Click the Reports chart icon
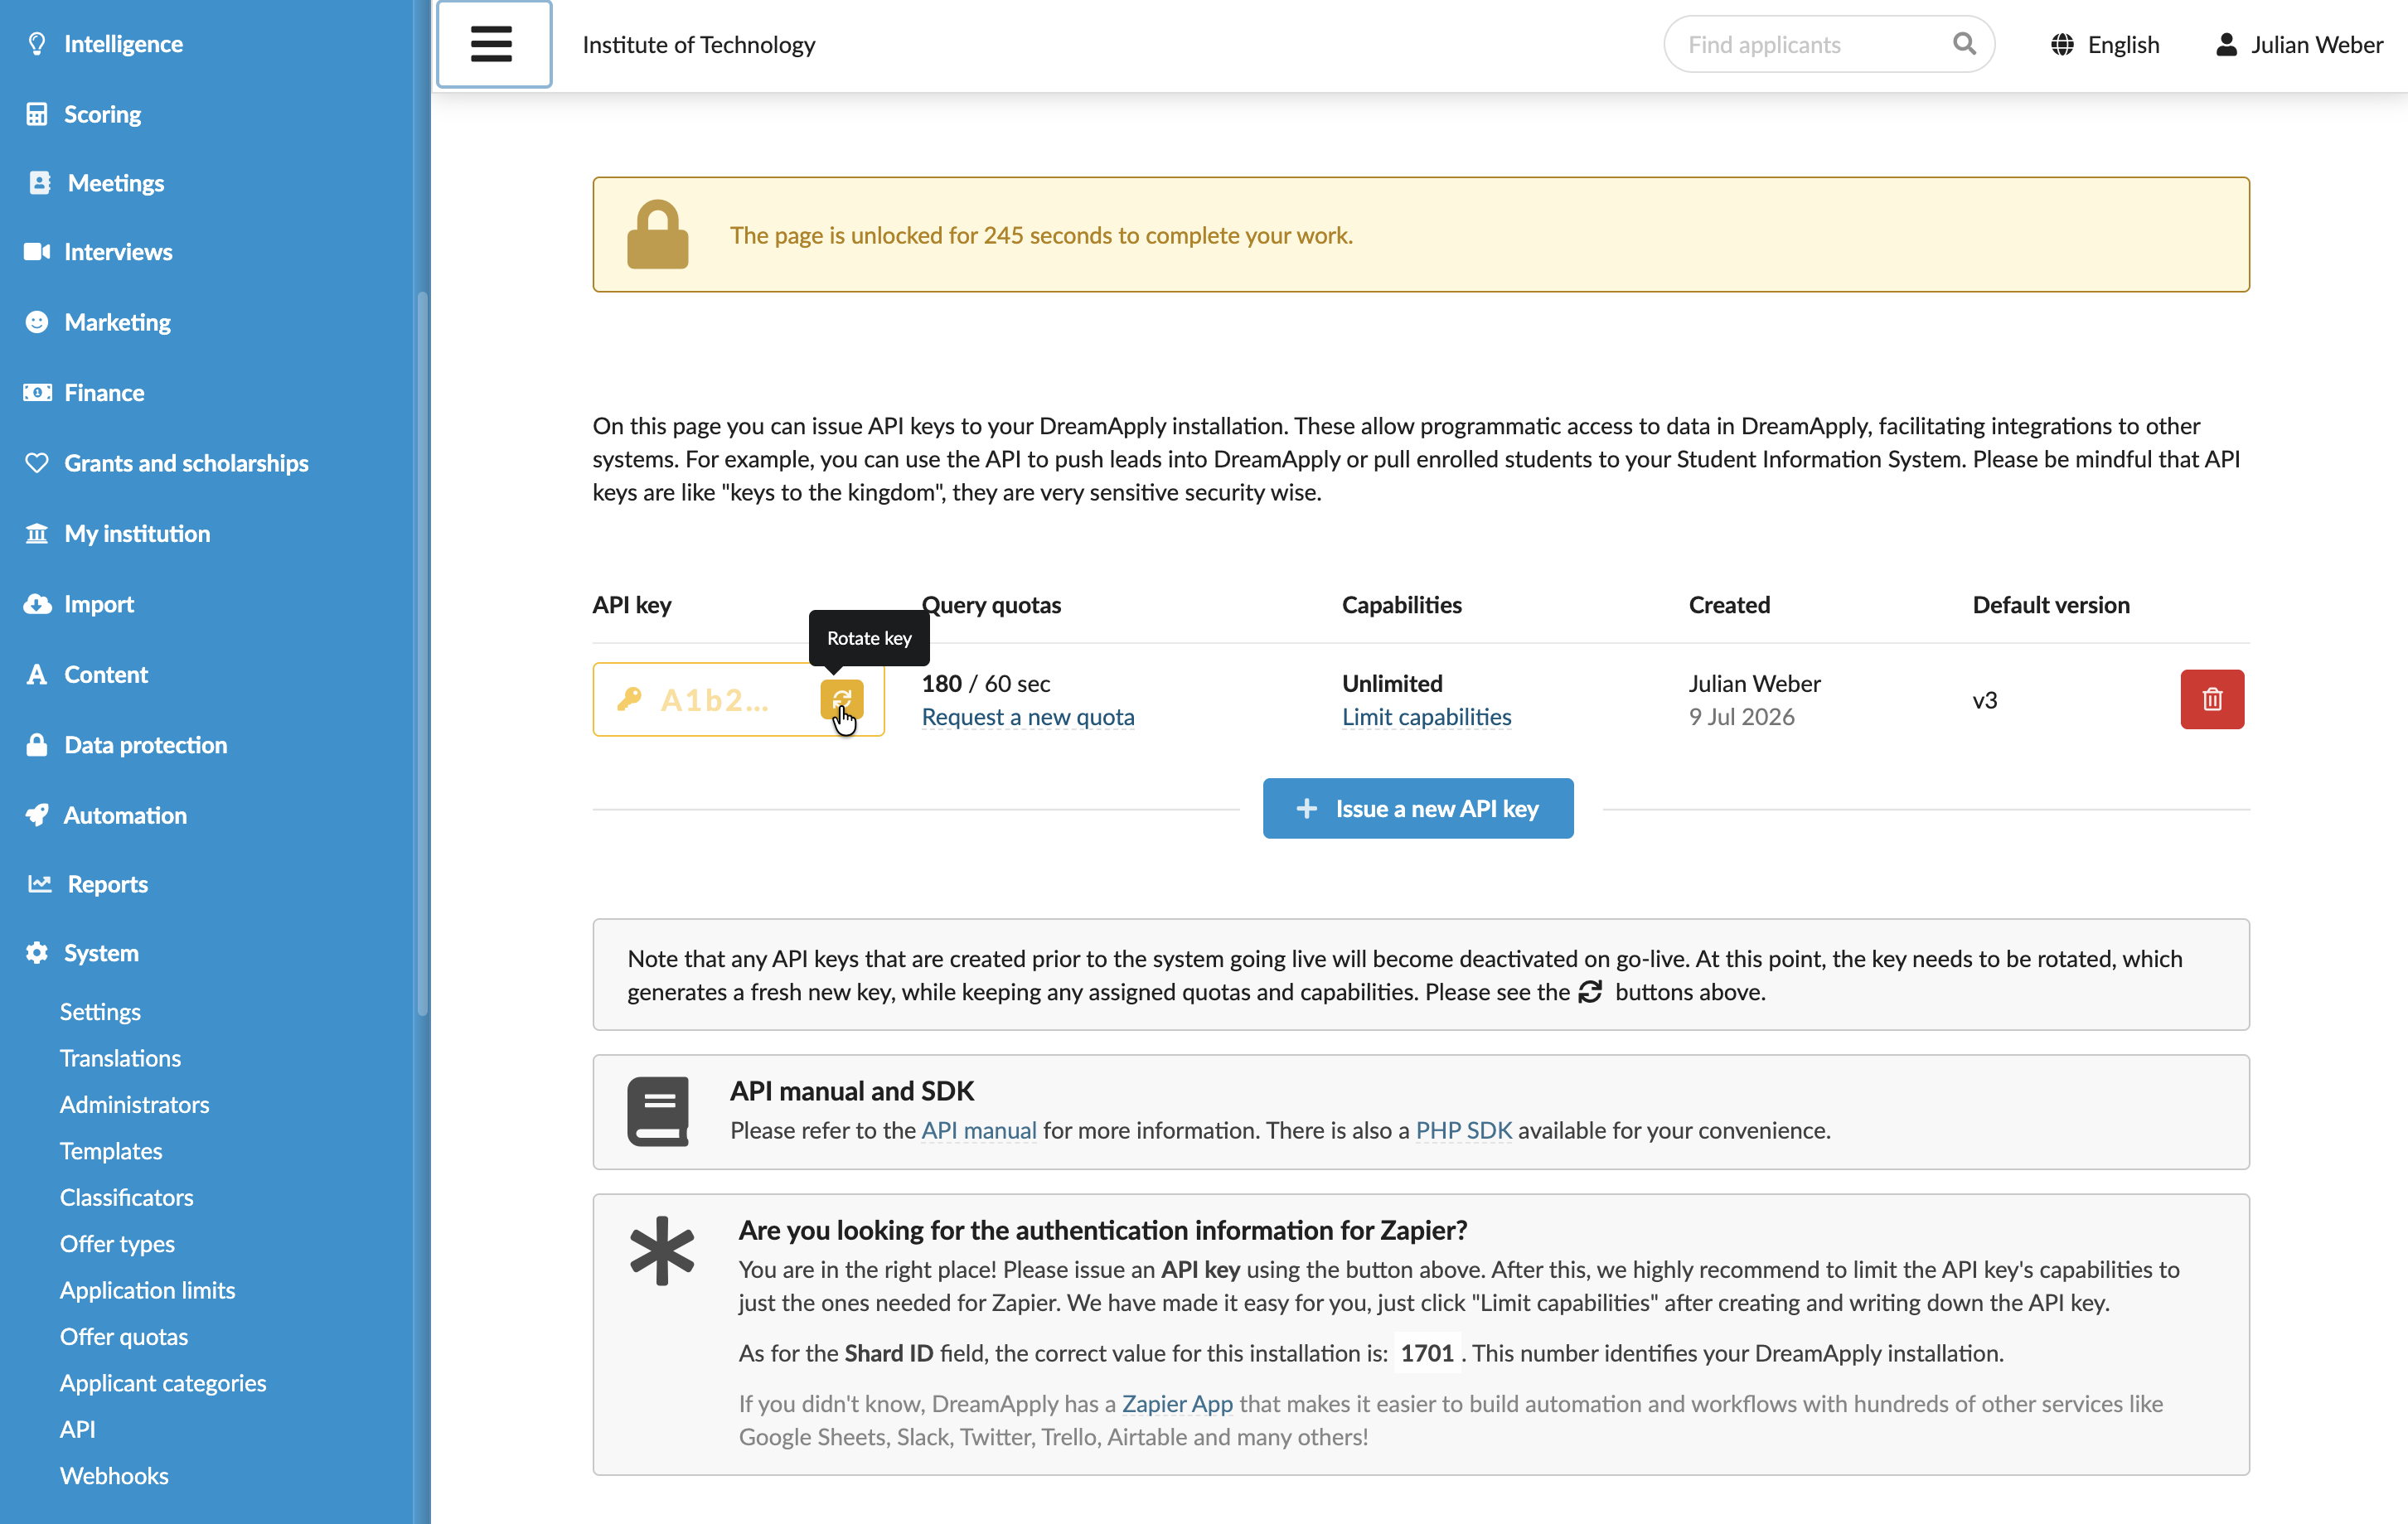Image resolution: width=2408 pixels, height=1524 pixels. pos(39,884)
